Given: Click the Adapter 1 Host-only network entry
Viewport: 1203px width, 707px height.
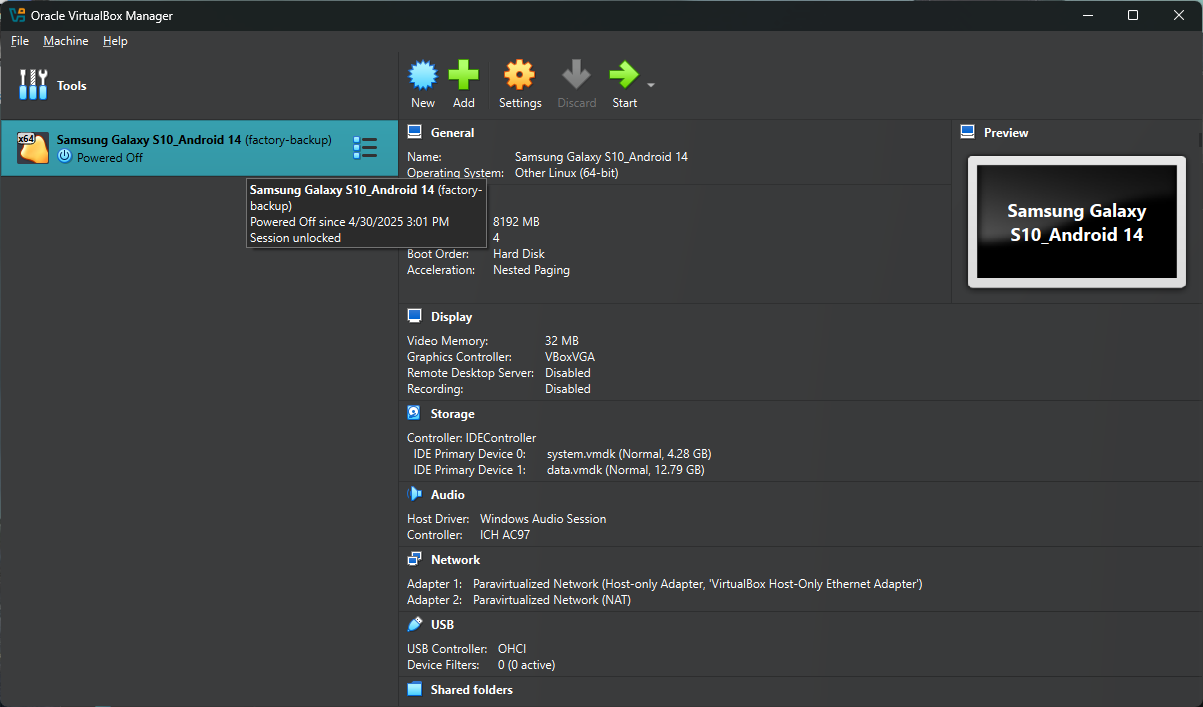Looking at the screenshot, I should click(x=697, y=584).
